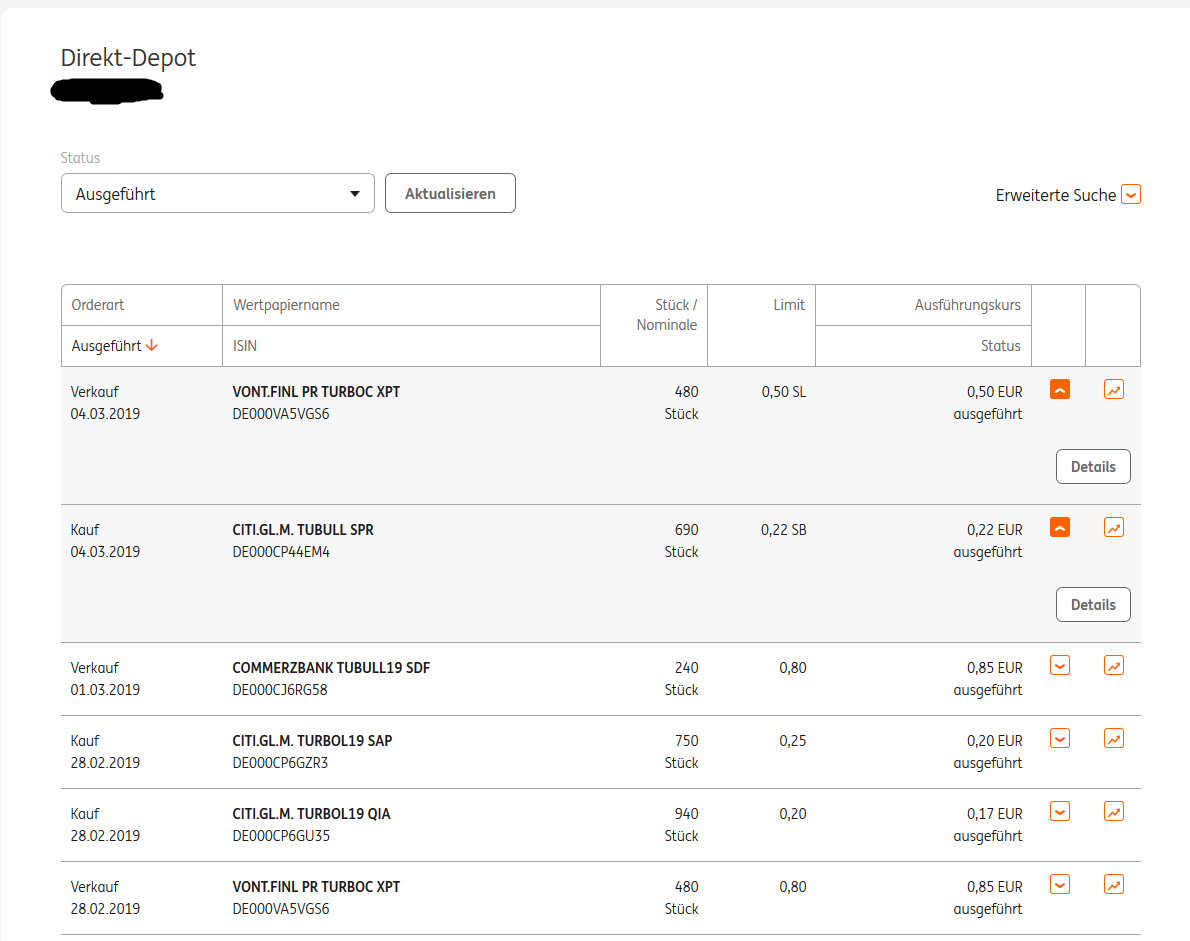Expand the Erweiterte Suche options

coord(1131,195)
